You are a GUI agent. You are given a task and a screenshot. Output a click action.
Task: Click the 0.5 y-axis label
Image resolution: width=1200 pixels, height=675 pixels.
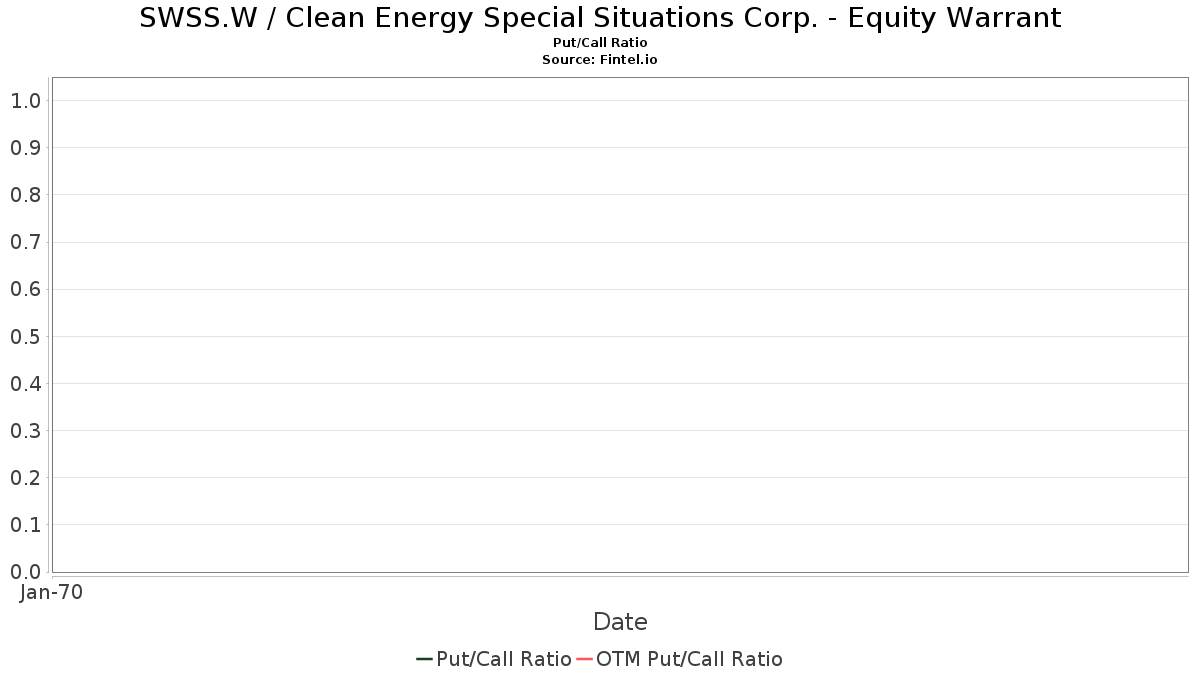(x=26, y=336)
